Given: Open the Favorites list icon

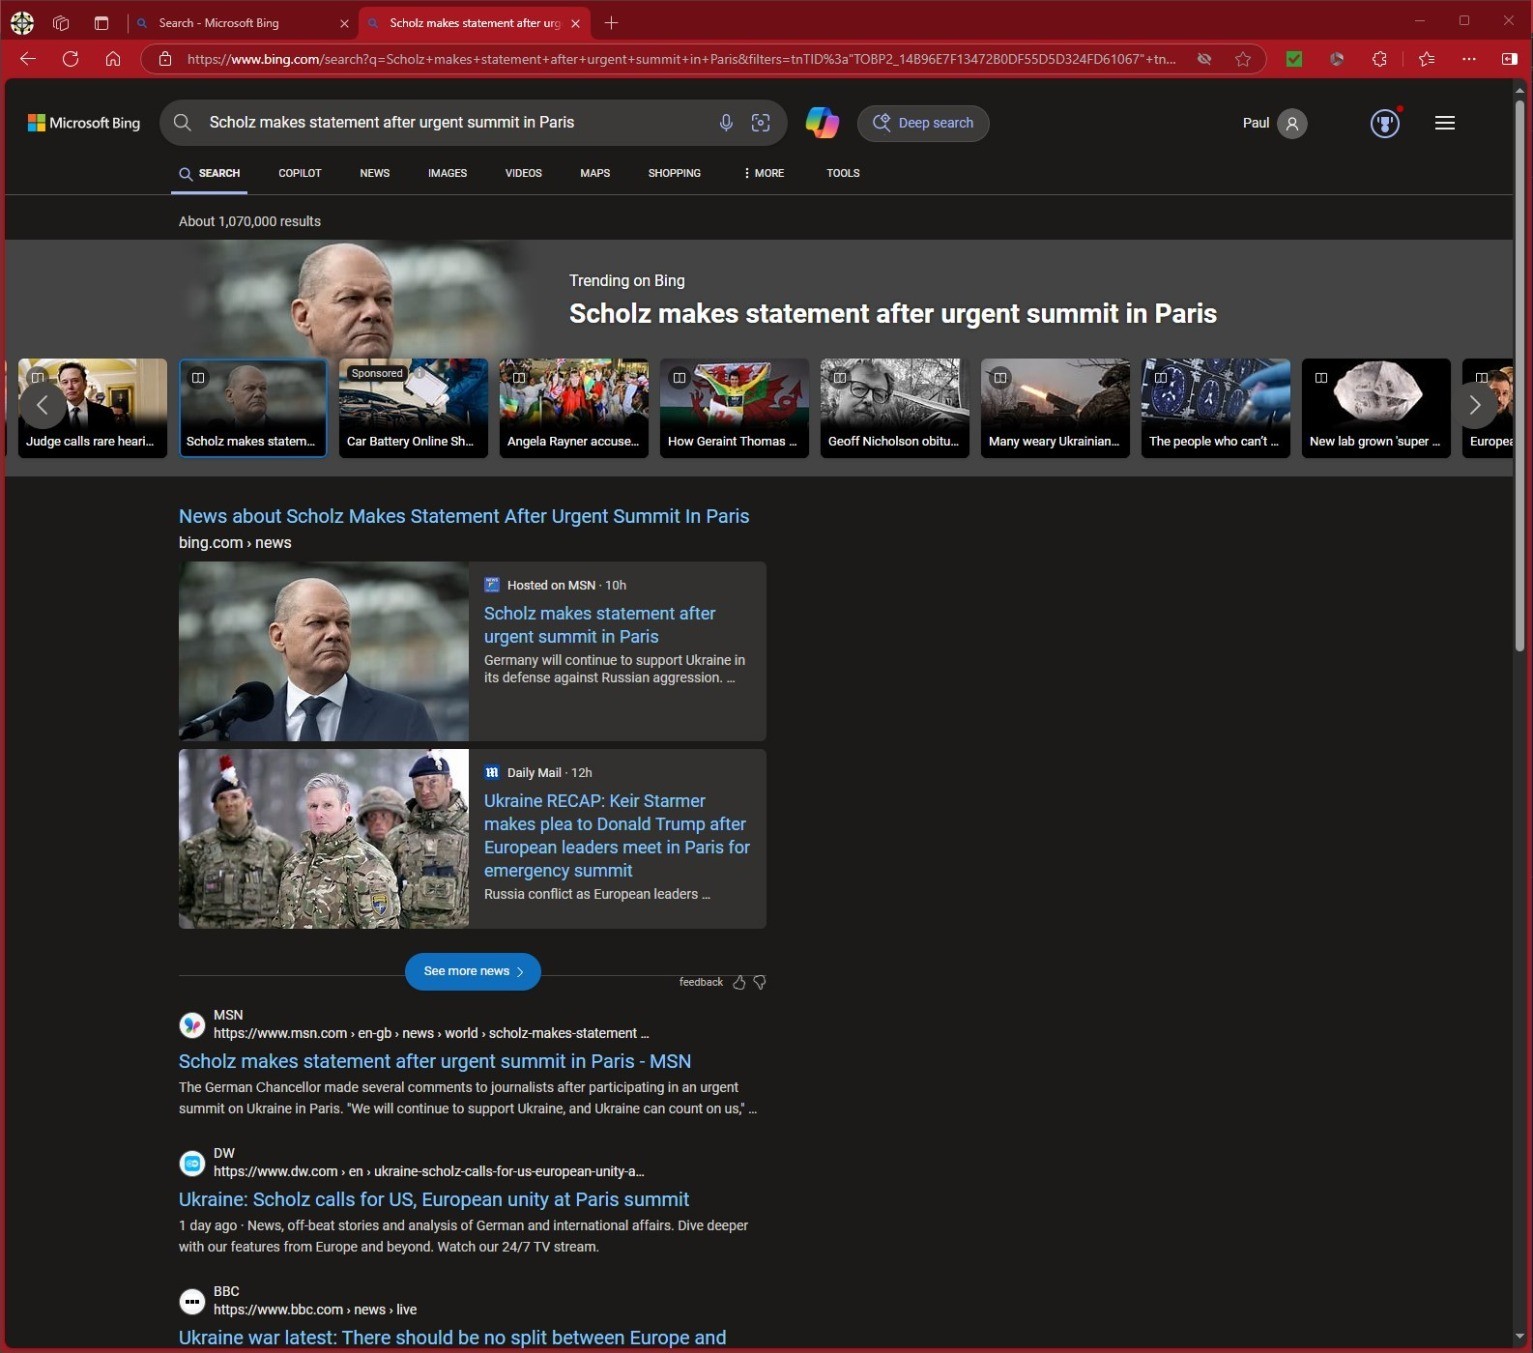Looking at the screenshot, I should 1427,59.
